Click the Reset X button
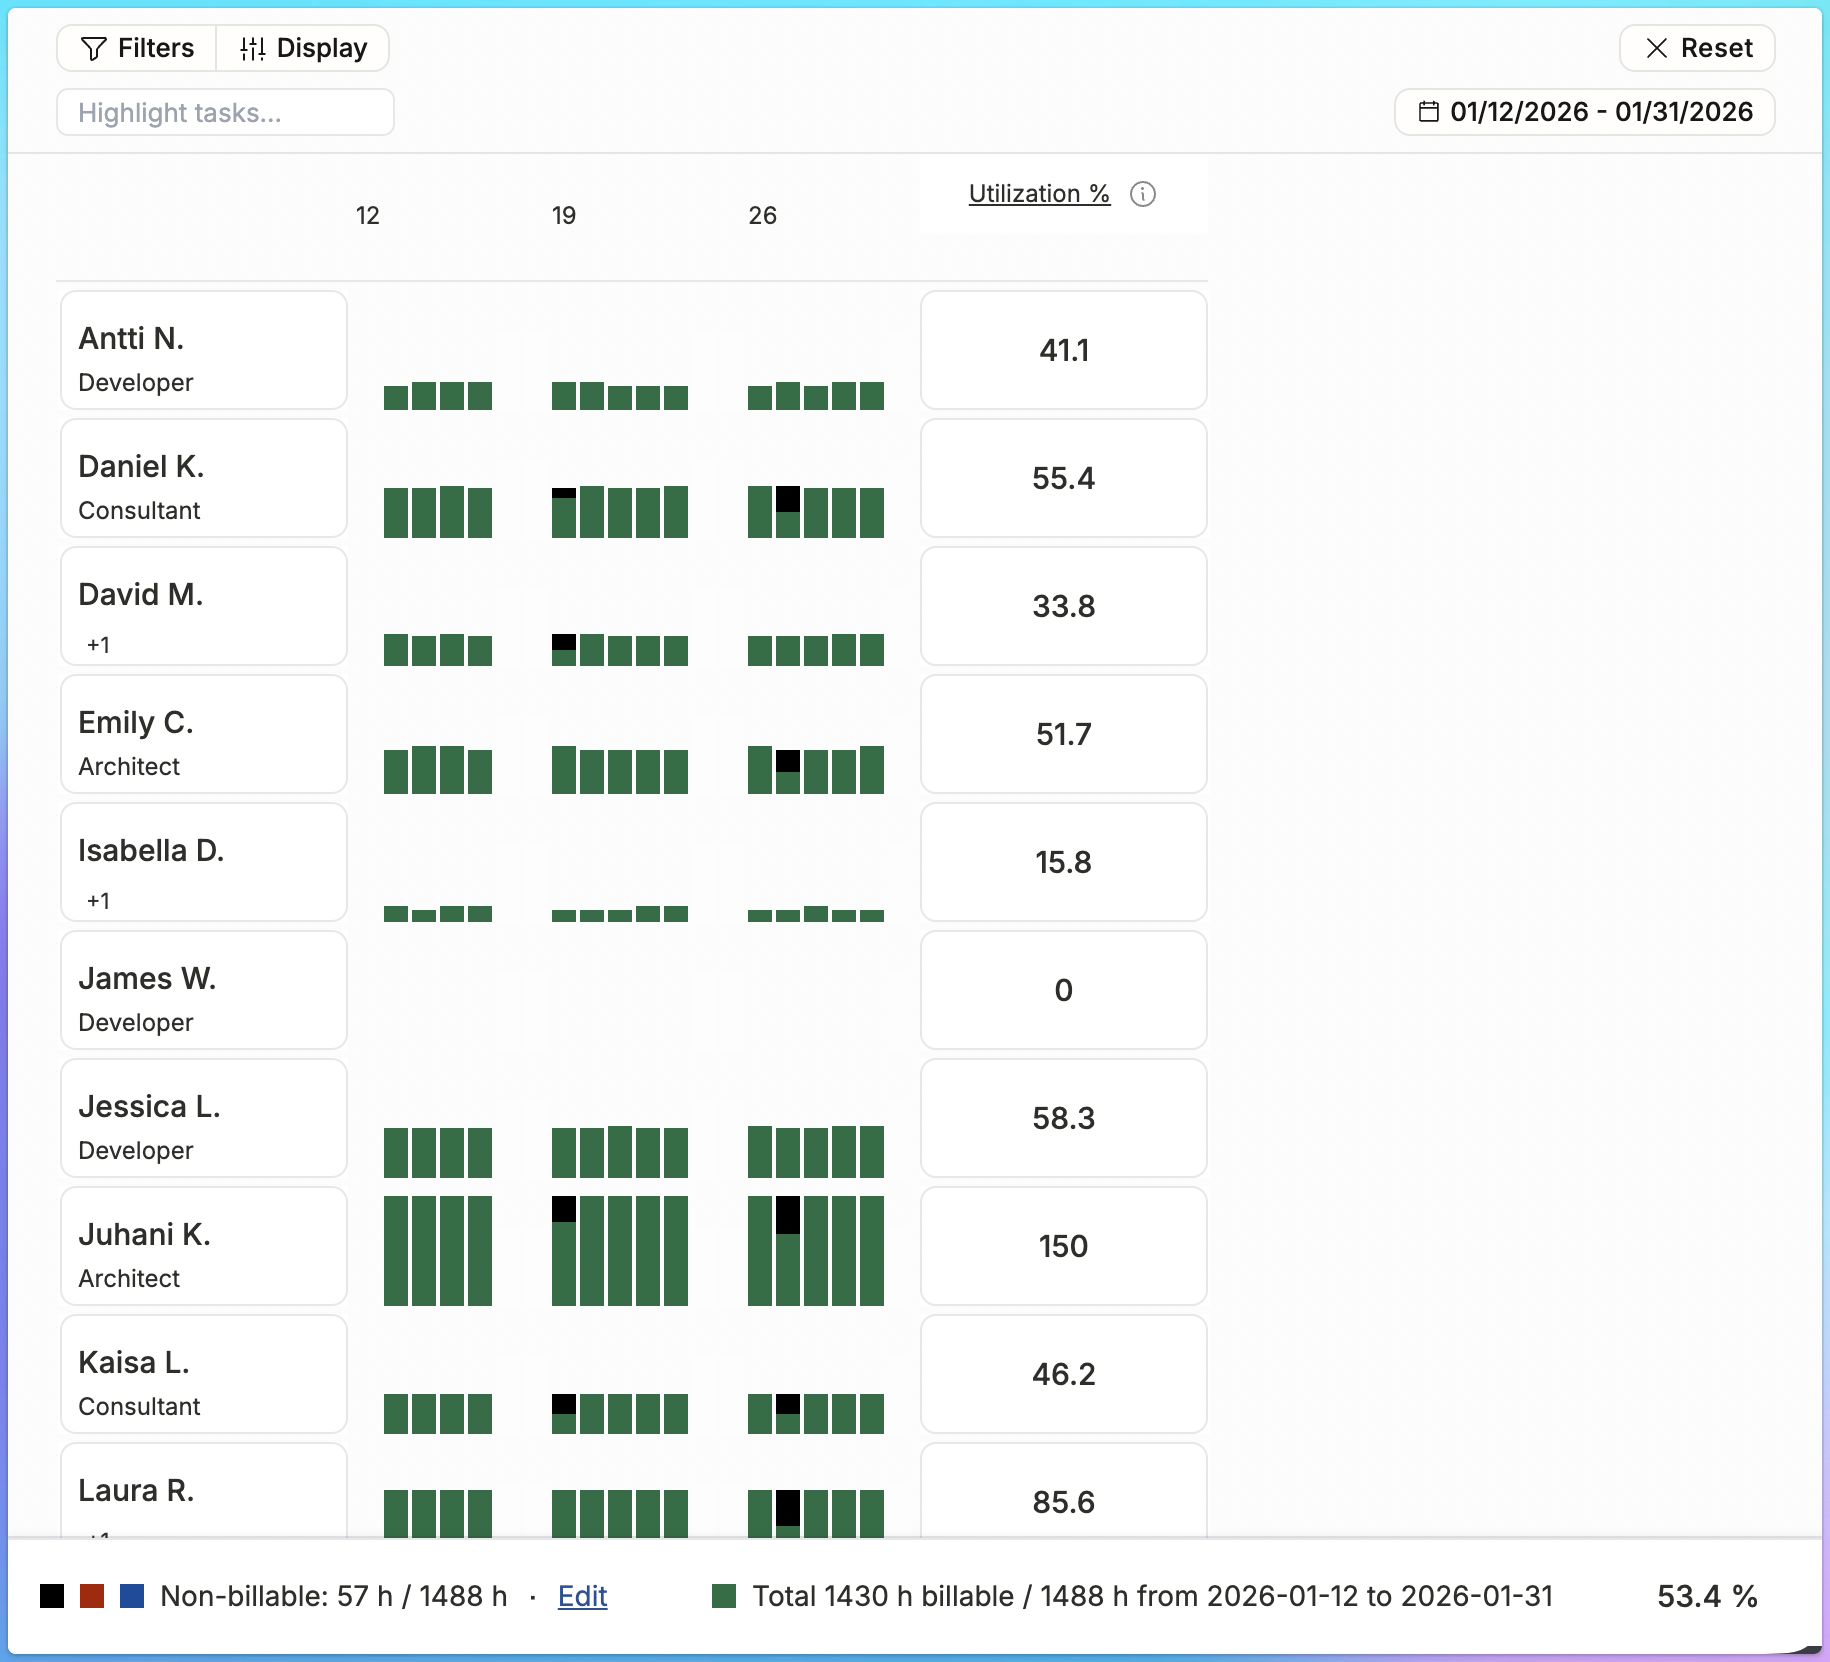The width and height of the screenshot is (1830, 1662). [x=1697, y=48]
